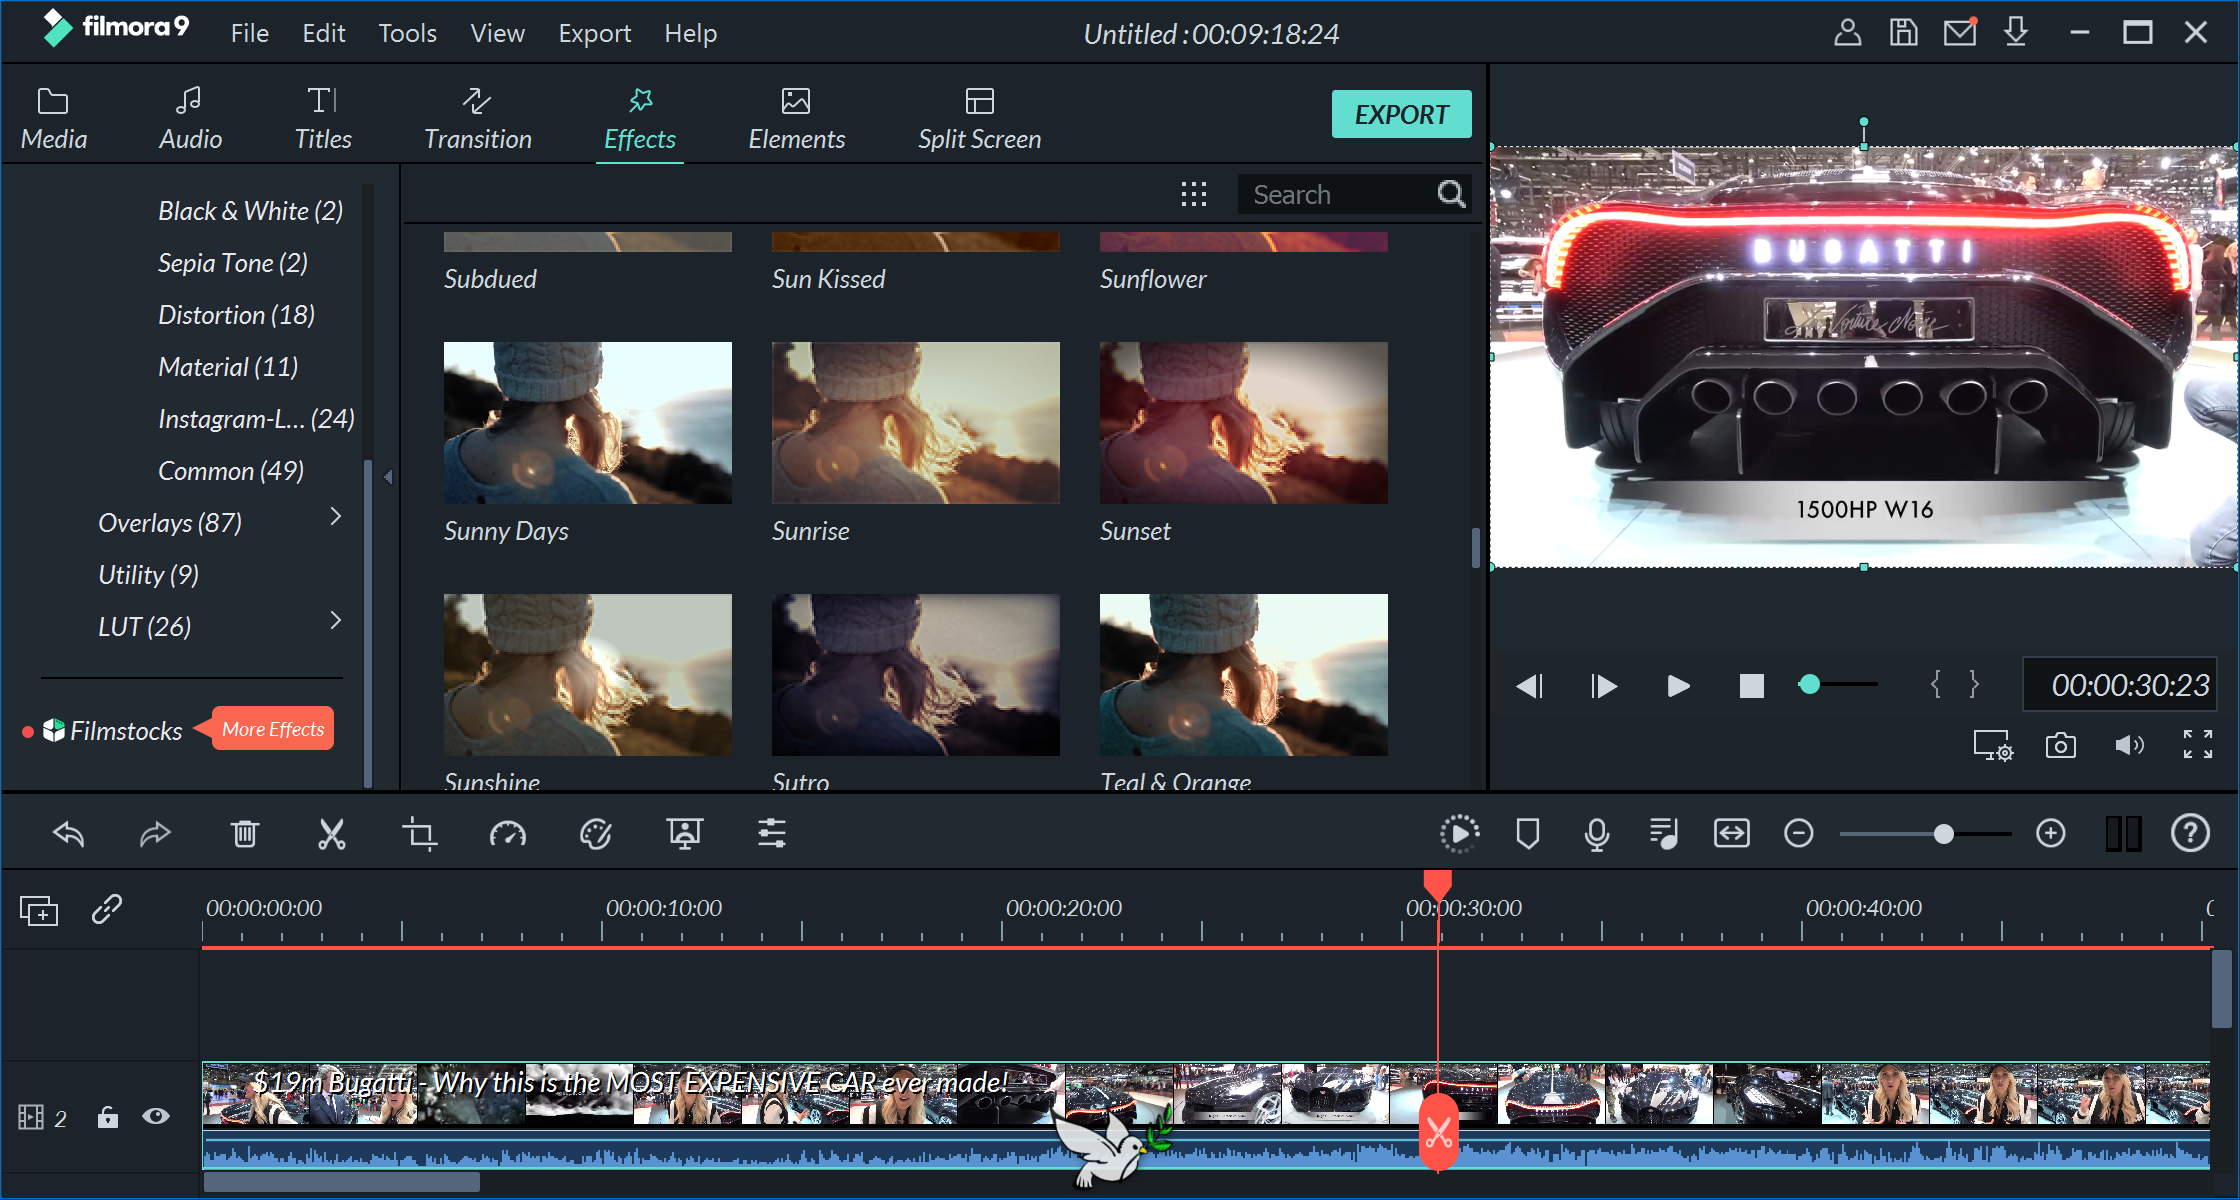Step to previous frame in preview
This screenshot has height=1200, width=2240.
(1530, 685)
